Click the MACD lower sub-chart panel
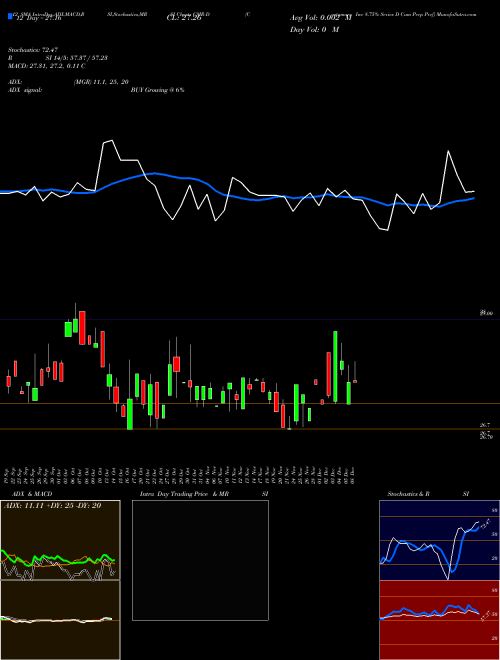This screenshot has width=500, height=660. 60,620
